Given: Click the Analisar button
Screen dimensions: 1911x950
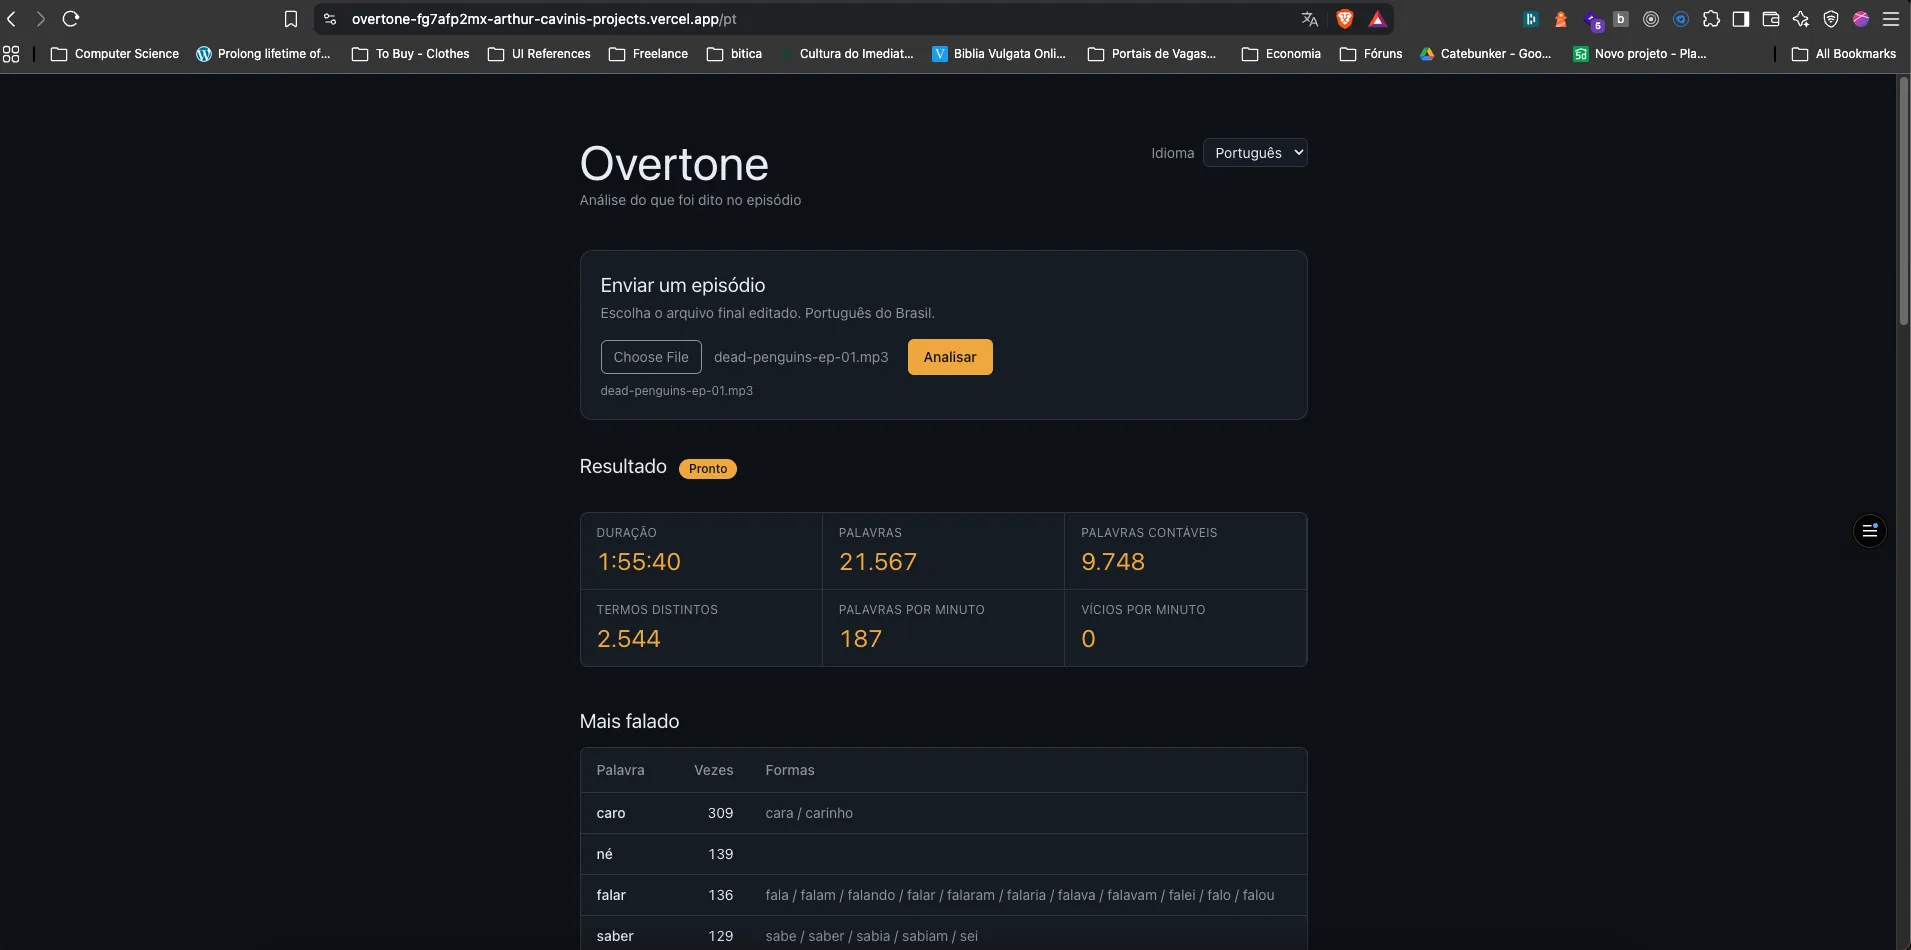Looking at the screenshot, I should [950, 357].
